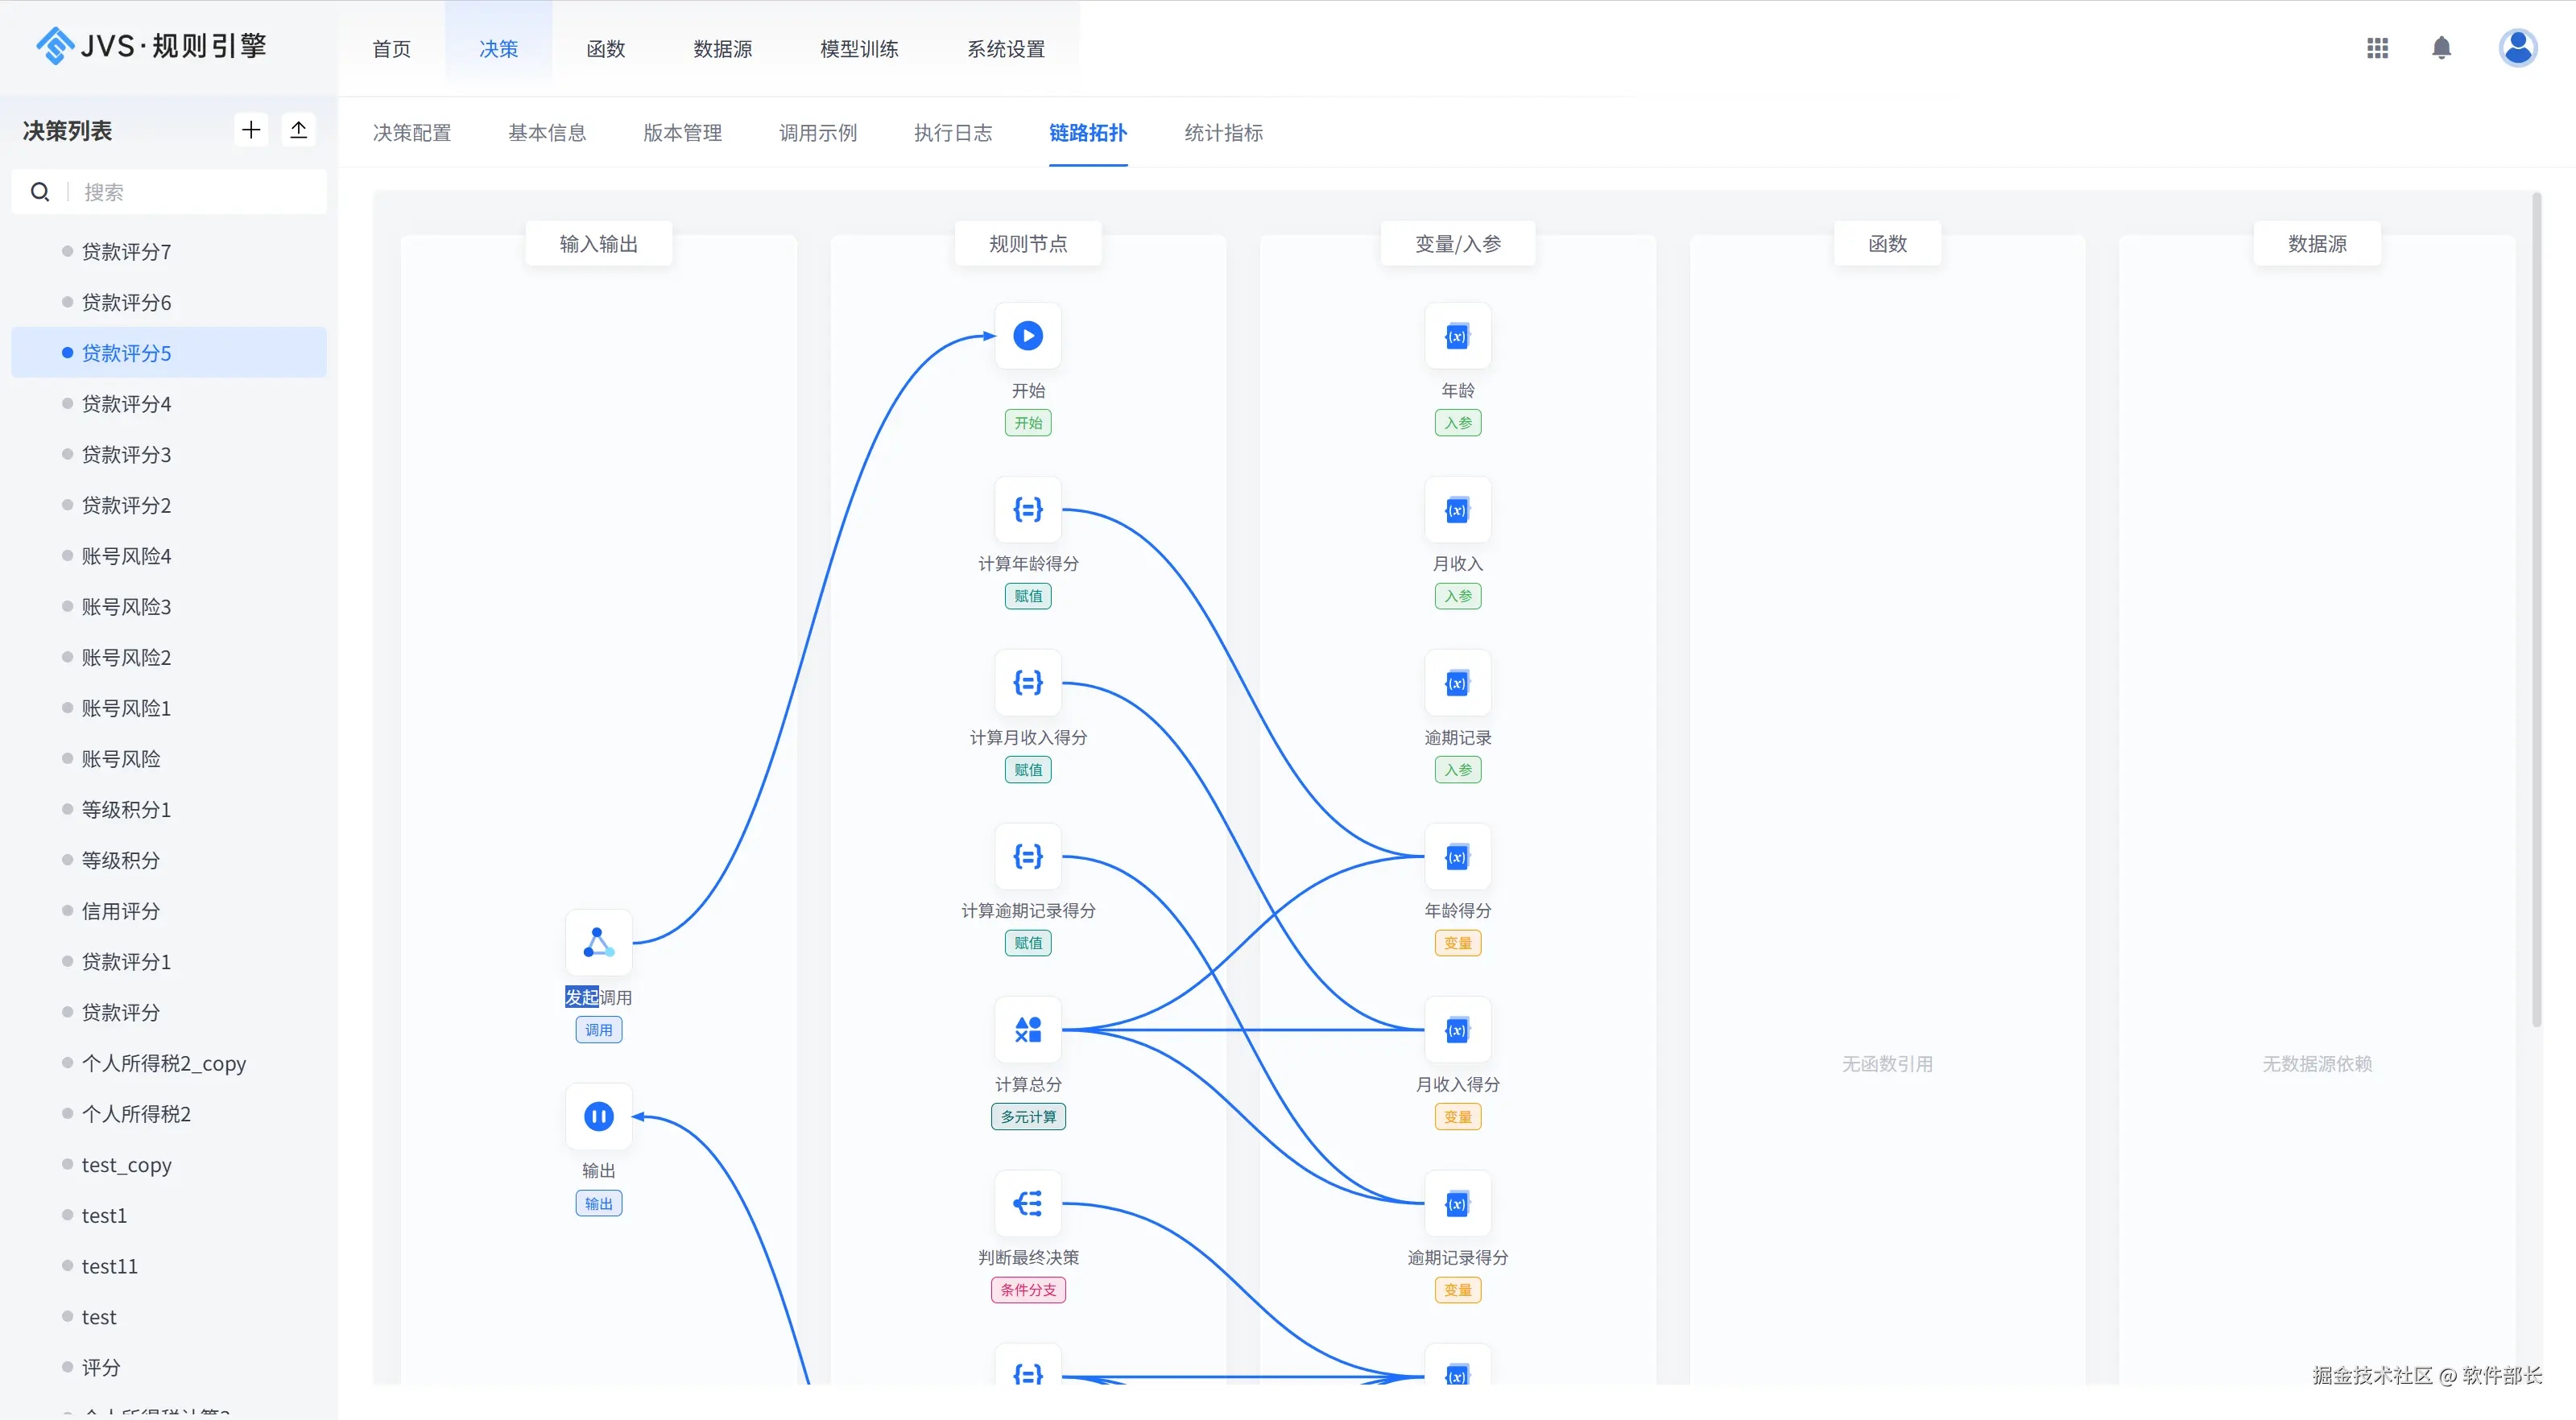Click the 多元计算 tag under 计算总分

pos(1028,1117)
